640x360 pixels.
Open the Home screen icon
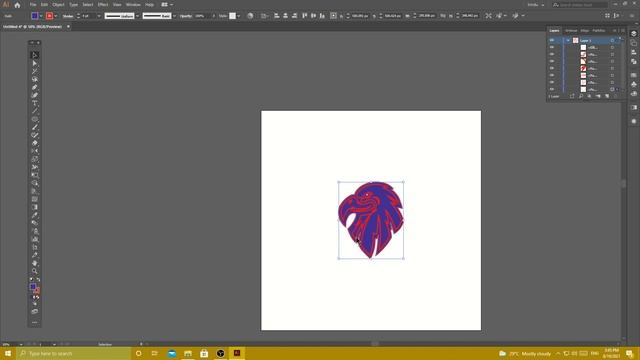(17, 5)
